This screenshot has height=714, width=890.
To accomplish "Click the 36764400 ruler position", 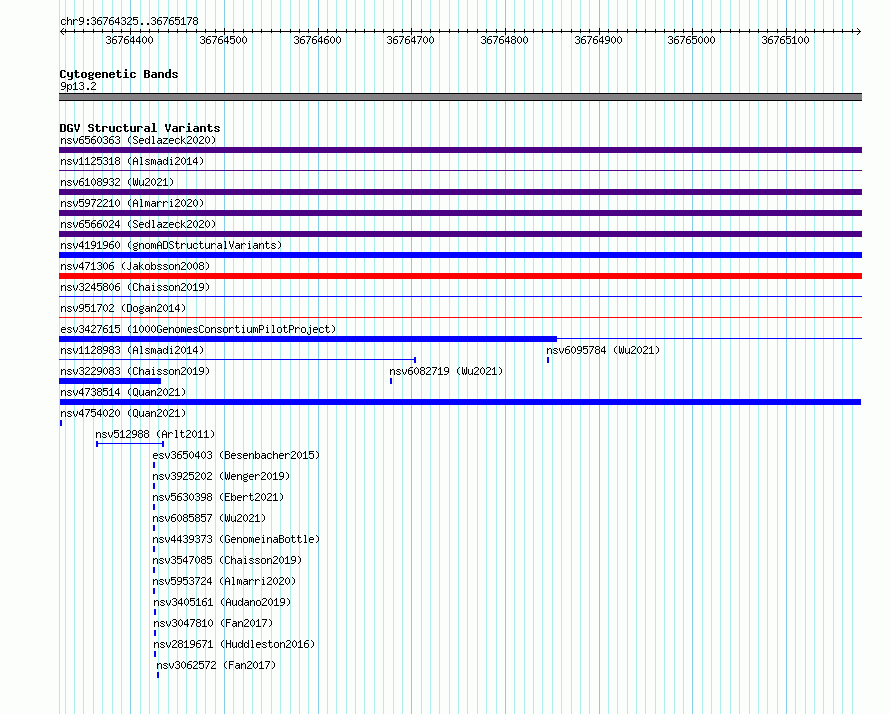I will [x=129, y=40].
